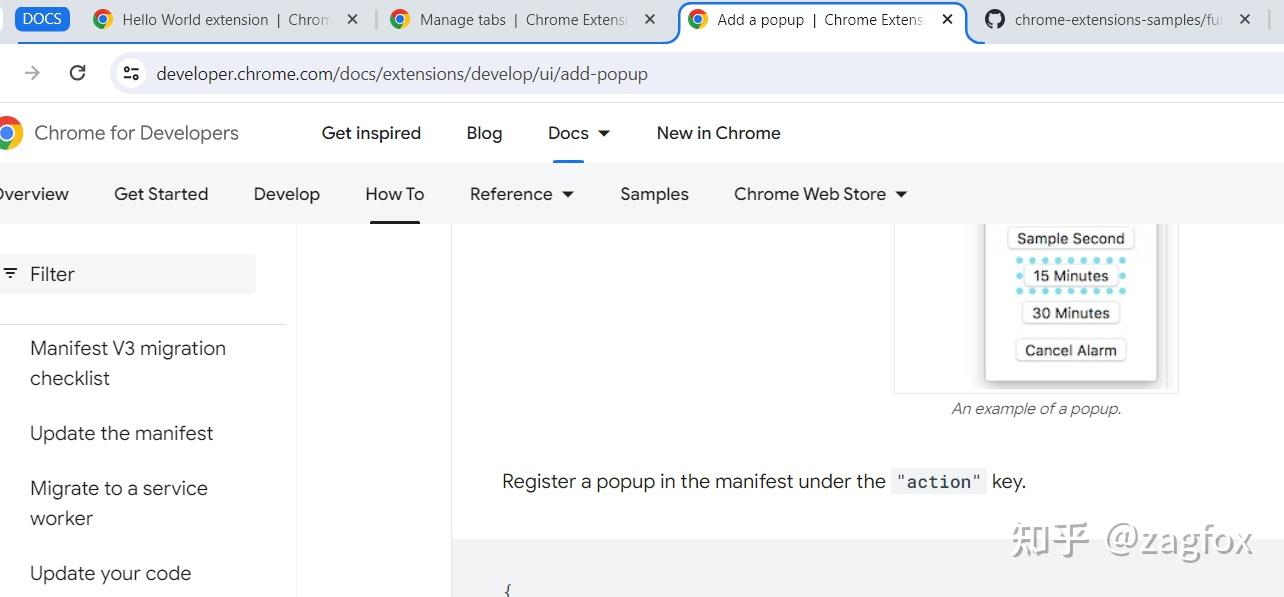Select the How To navigation tab
This screenshot has width=1284, height=597.
[395, 194]
